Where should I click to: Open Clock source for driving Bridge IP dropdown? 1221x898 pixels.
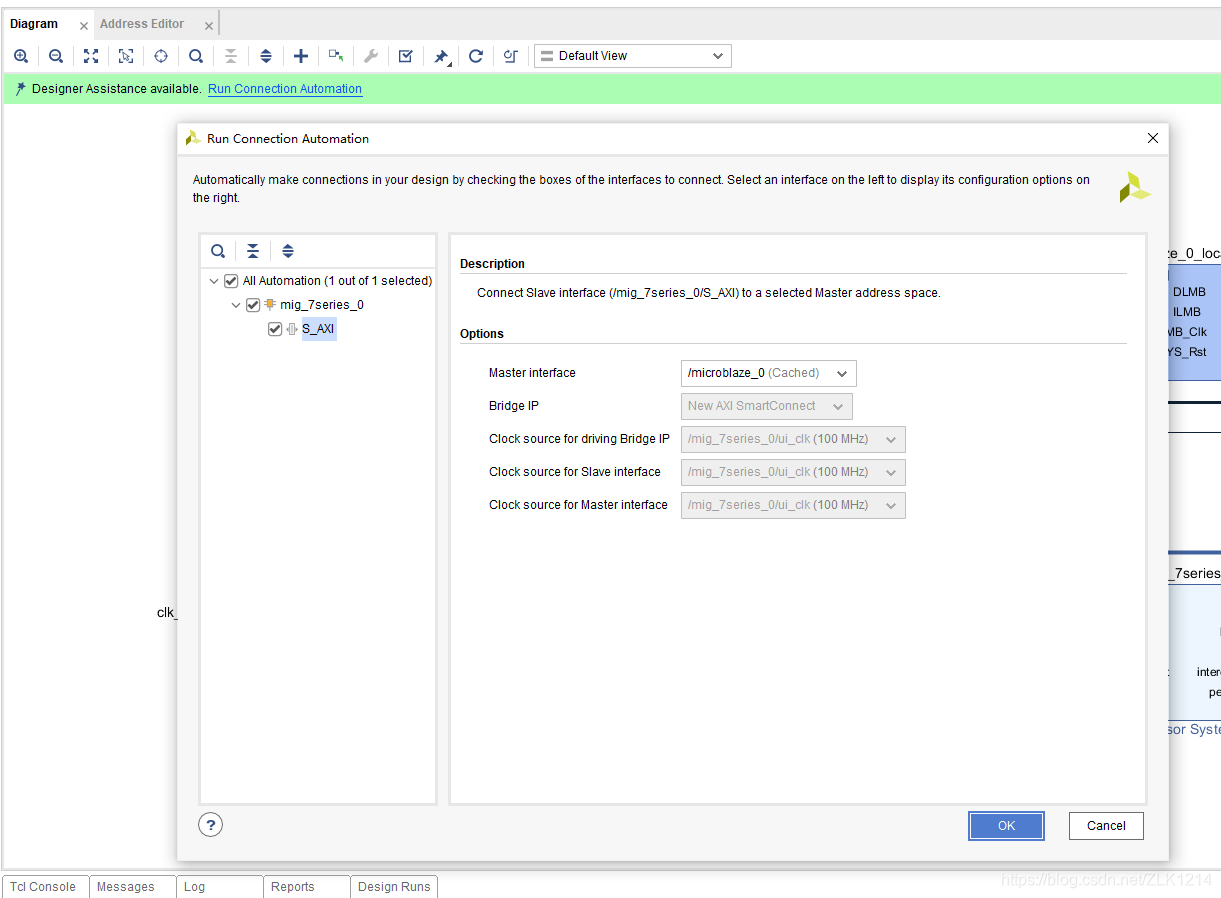tap(793, 439)
